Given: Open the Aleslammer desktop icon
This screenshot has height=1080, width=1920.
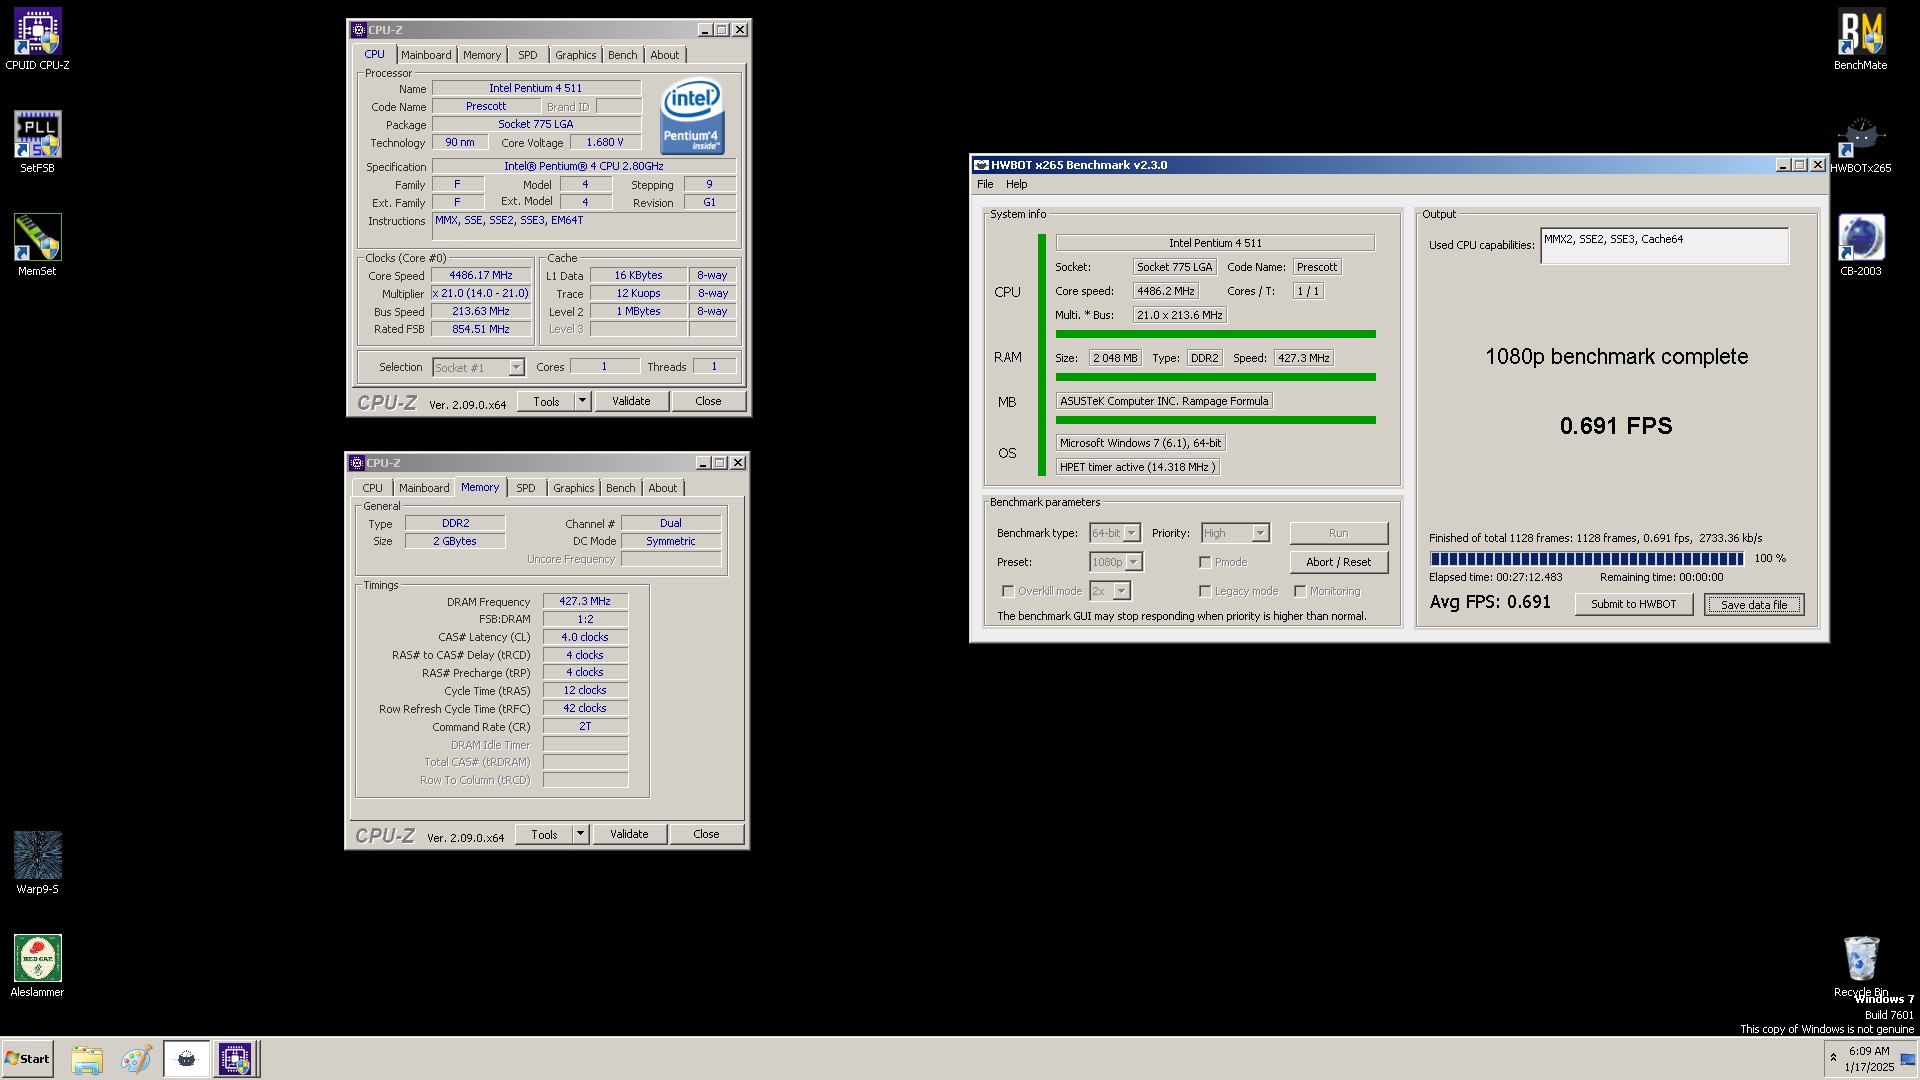Looking at the screenshot, I should (37, 966).
